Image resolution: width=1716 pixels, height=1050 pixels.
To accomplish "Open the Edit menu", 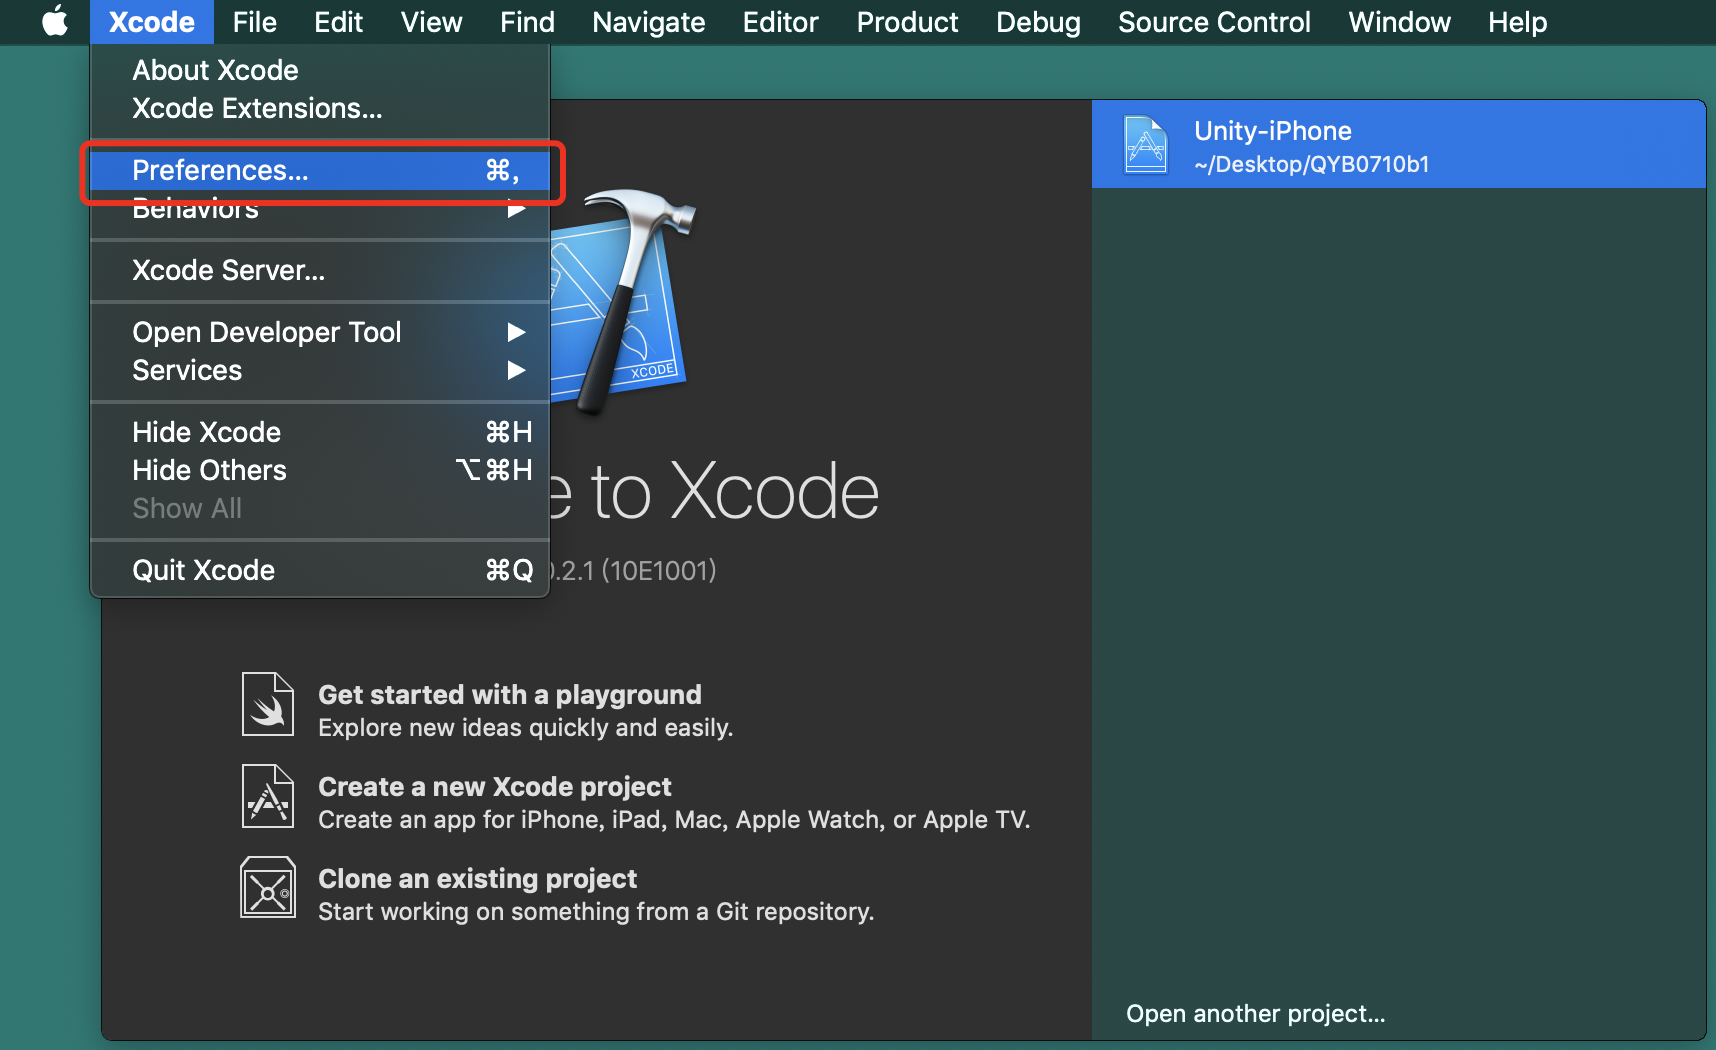I will pos(338,22).
